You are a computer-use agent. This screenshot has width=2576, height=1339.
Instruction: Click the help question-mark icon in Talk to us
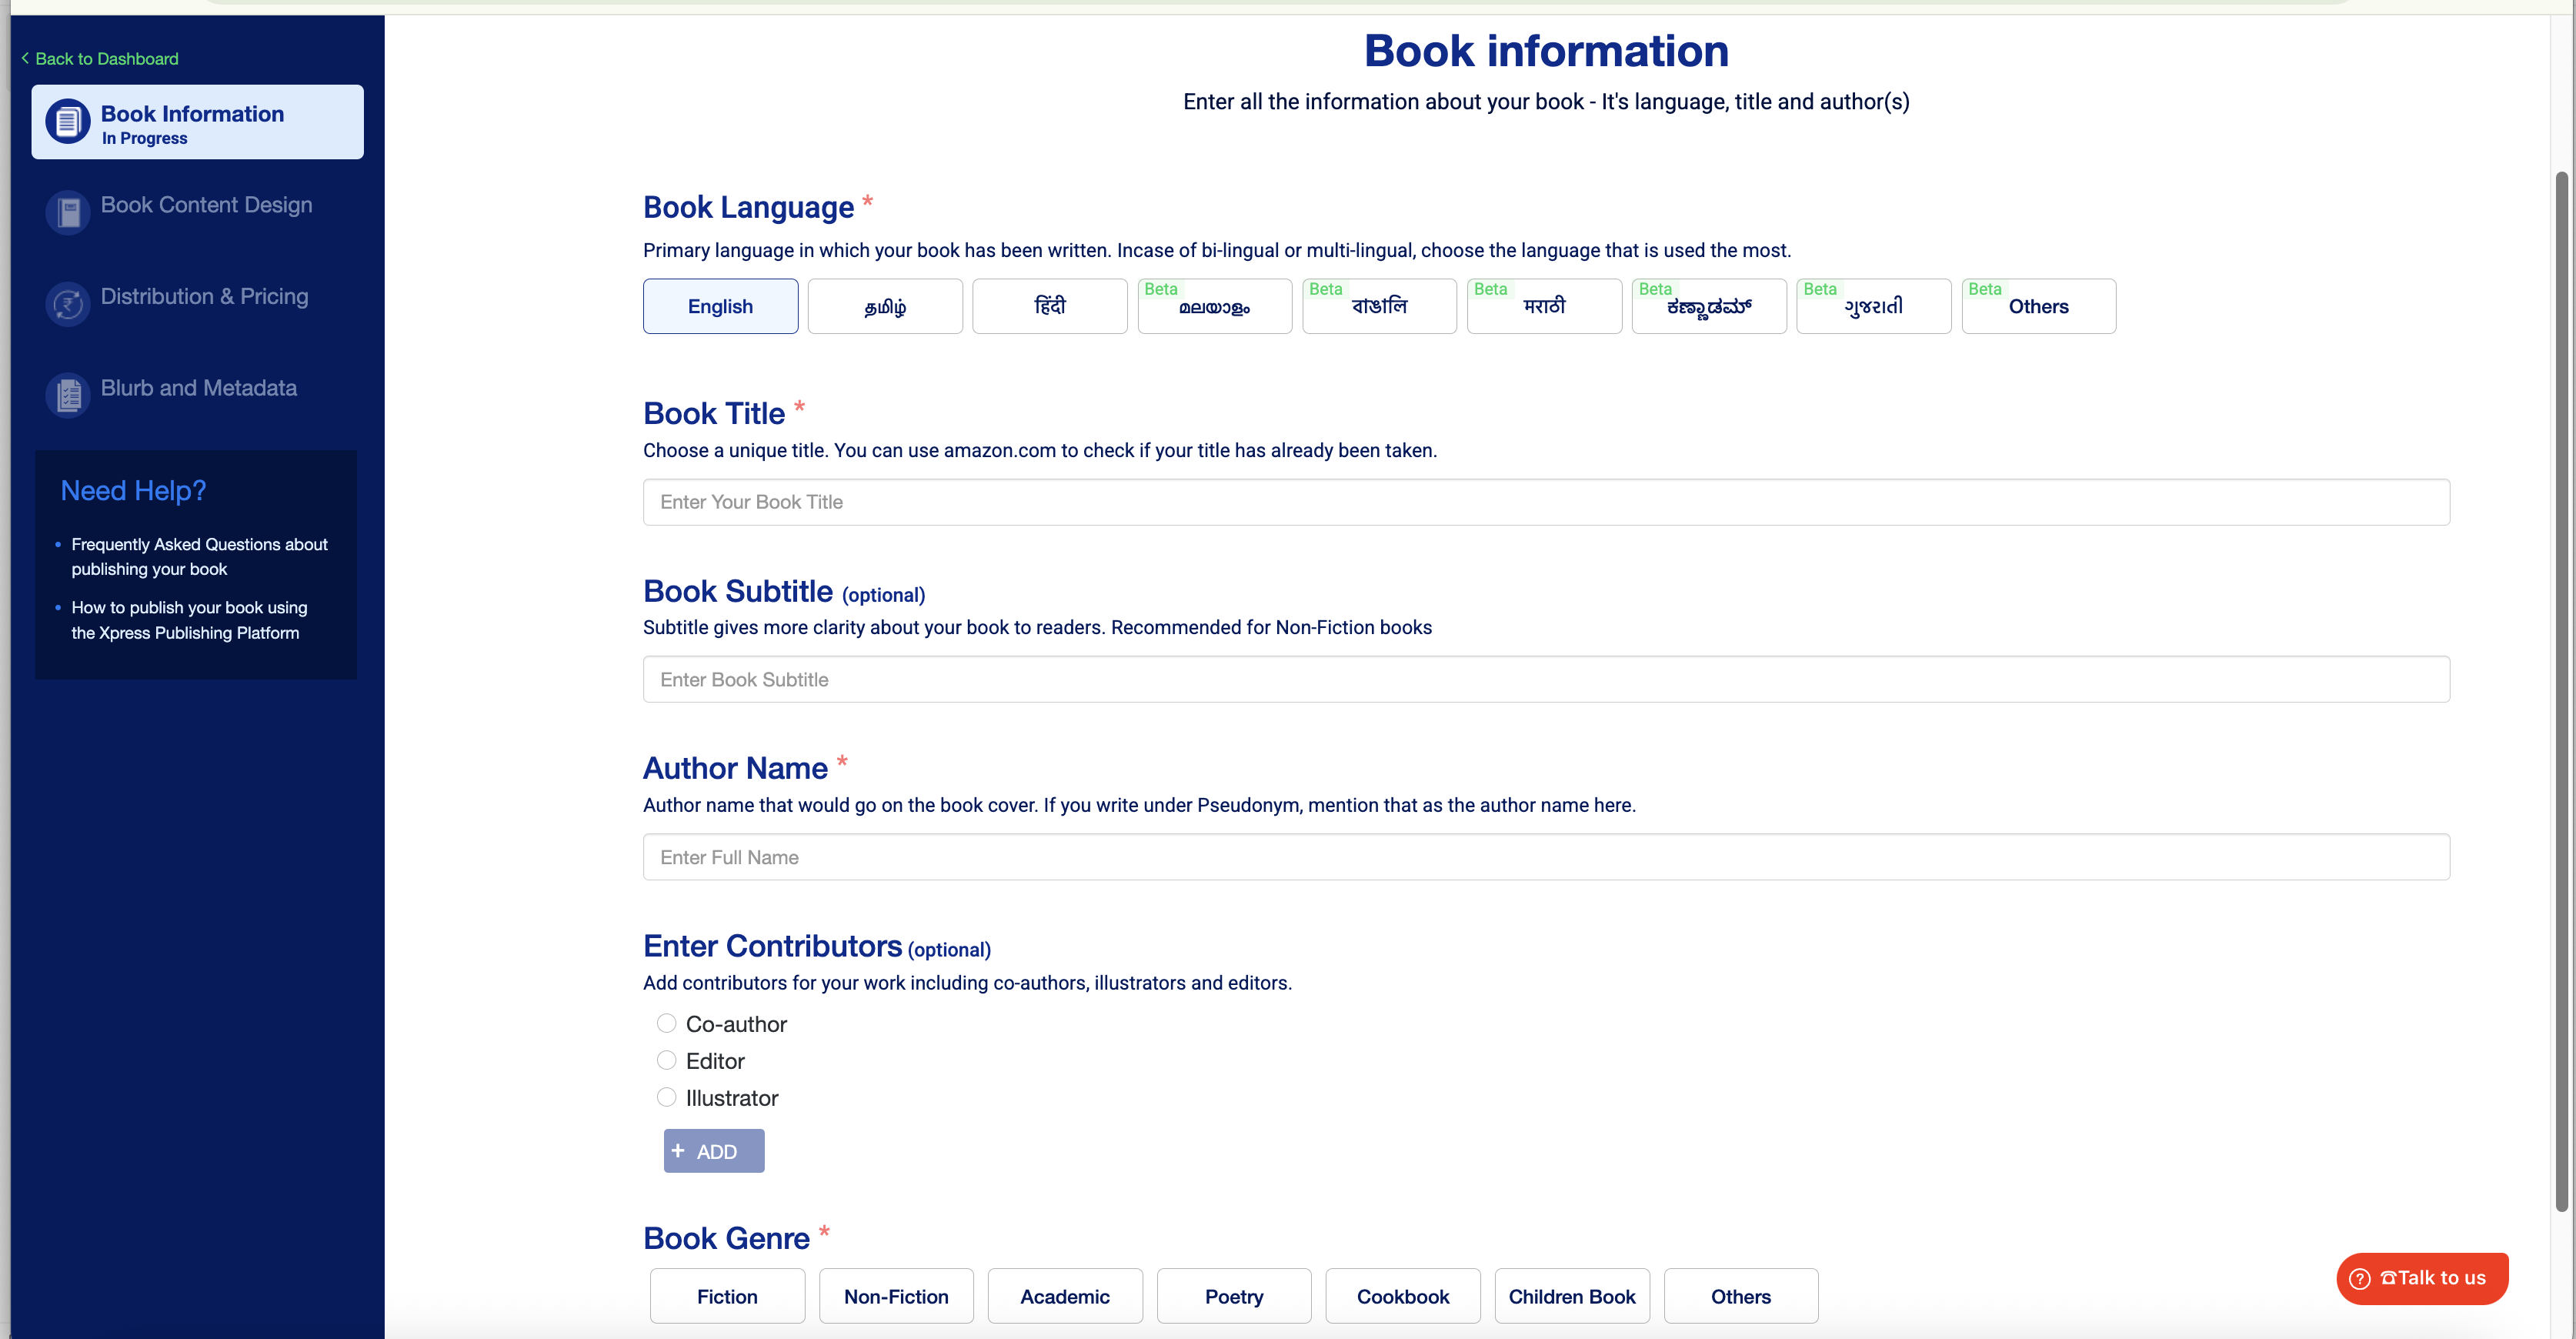point(2359,1278)
